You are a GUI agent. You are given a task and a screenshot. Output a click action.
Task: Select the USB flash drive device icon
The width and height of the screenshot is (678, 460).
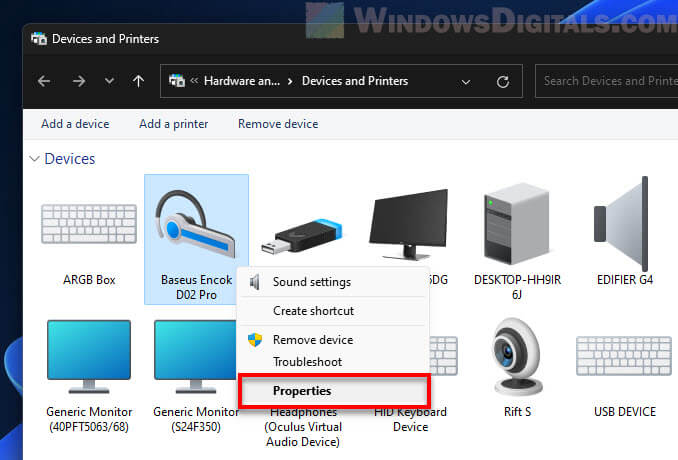pos(301,237)
